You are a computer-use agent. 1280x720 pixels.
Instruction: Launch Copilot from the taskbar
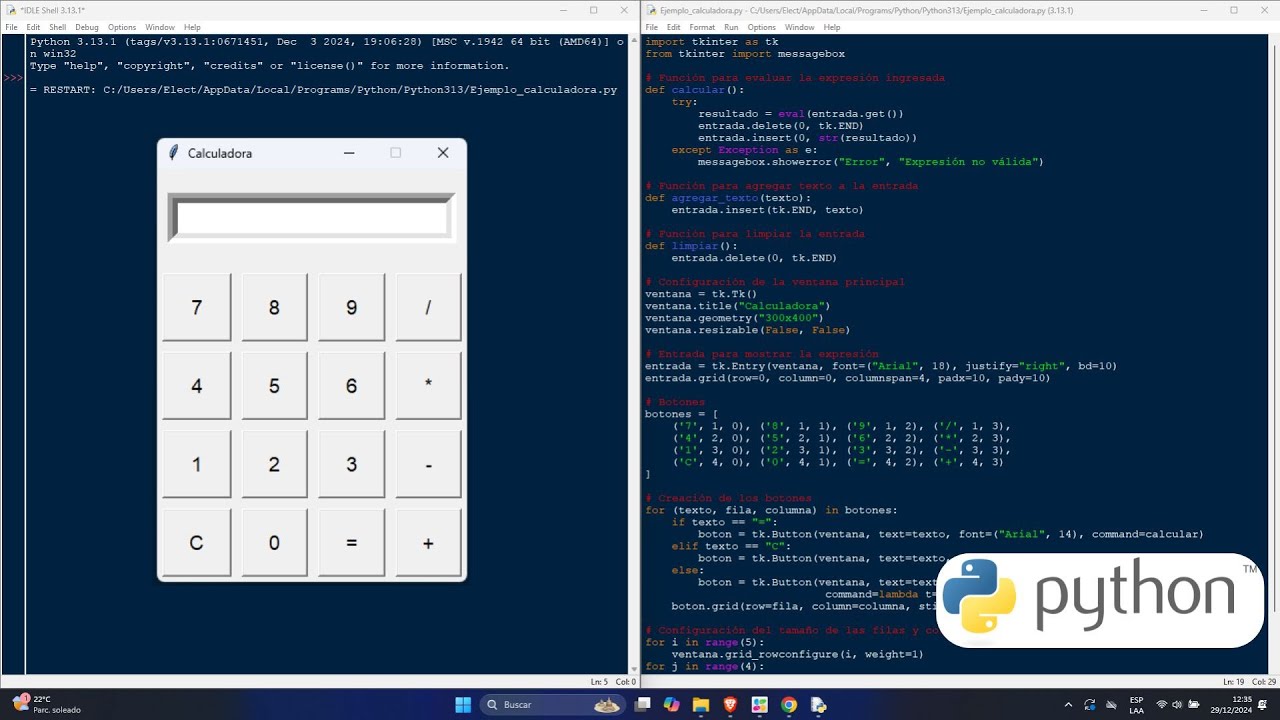(x=671, y=705)
